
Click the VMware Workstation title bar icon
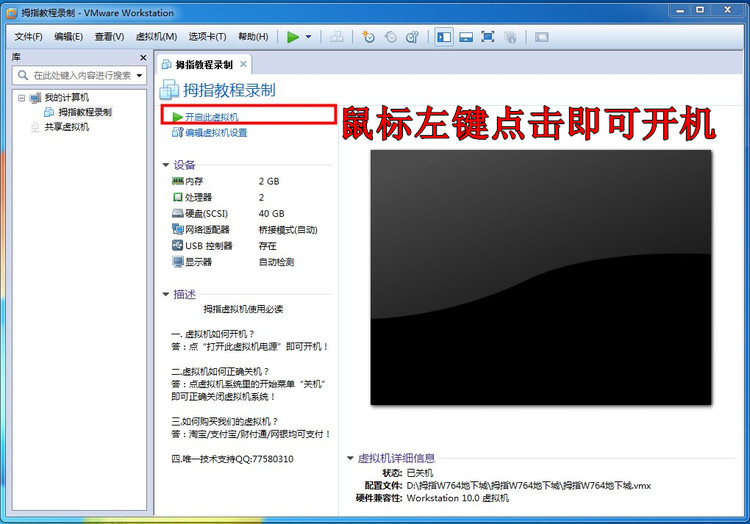pyautogui.click(x=11, y=13)
